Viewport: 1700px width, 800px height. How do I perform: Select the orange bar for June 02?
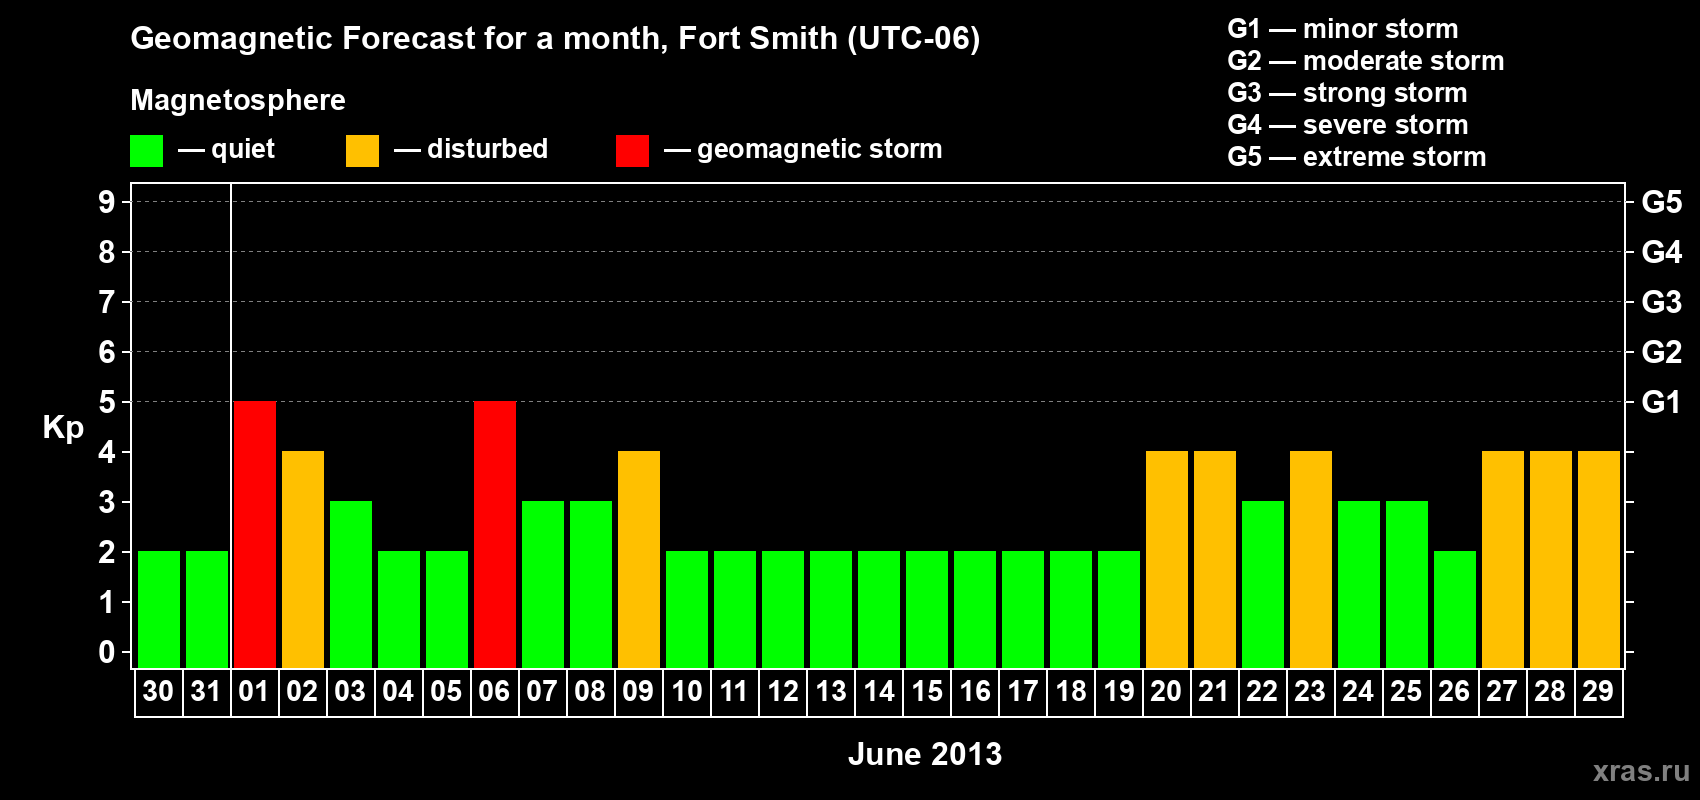[x=303, y=560]
